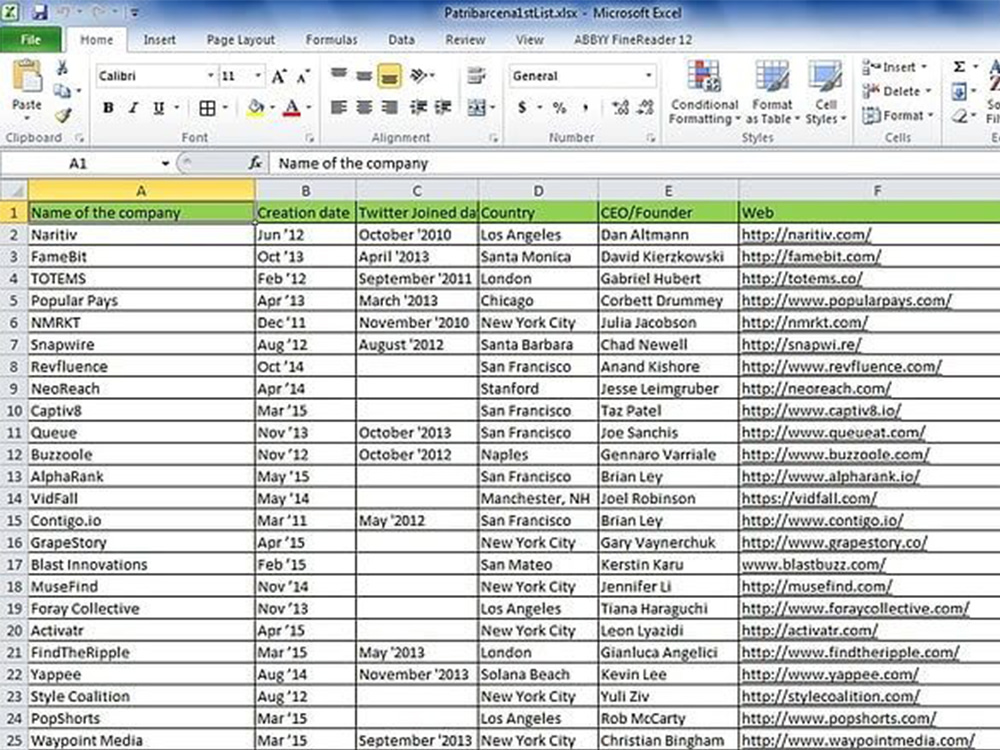Open the http://www.buzzoole.com/ hyperlink
The height and width of the screenshot is (750, 1000).
click(x=835, y=455)
